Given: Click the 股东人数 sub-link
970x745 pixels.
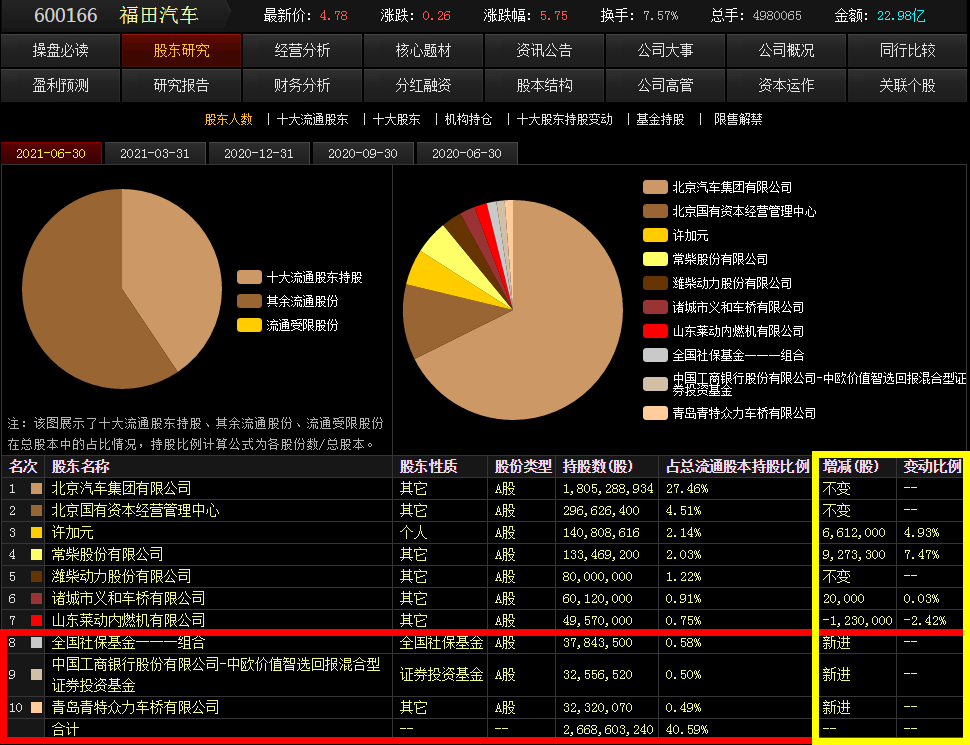Looking at the screenshot, I should [x=228, y=119].
